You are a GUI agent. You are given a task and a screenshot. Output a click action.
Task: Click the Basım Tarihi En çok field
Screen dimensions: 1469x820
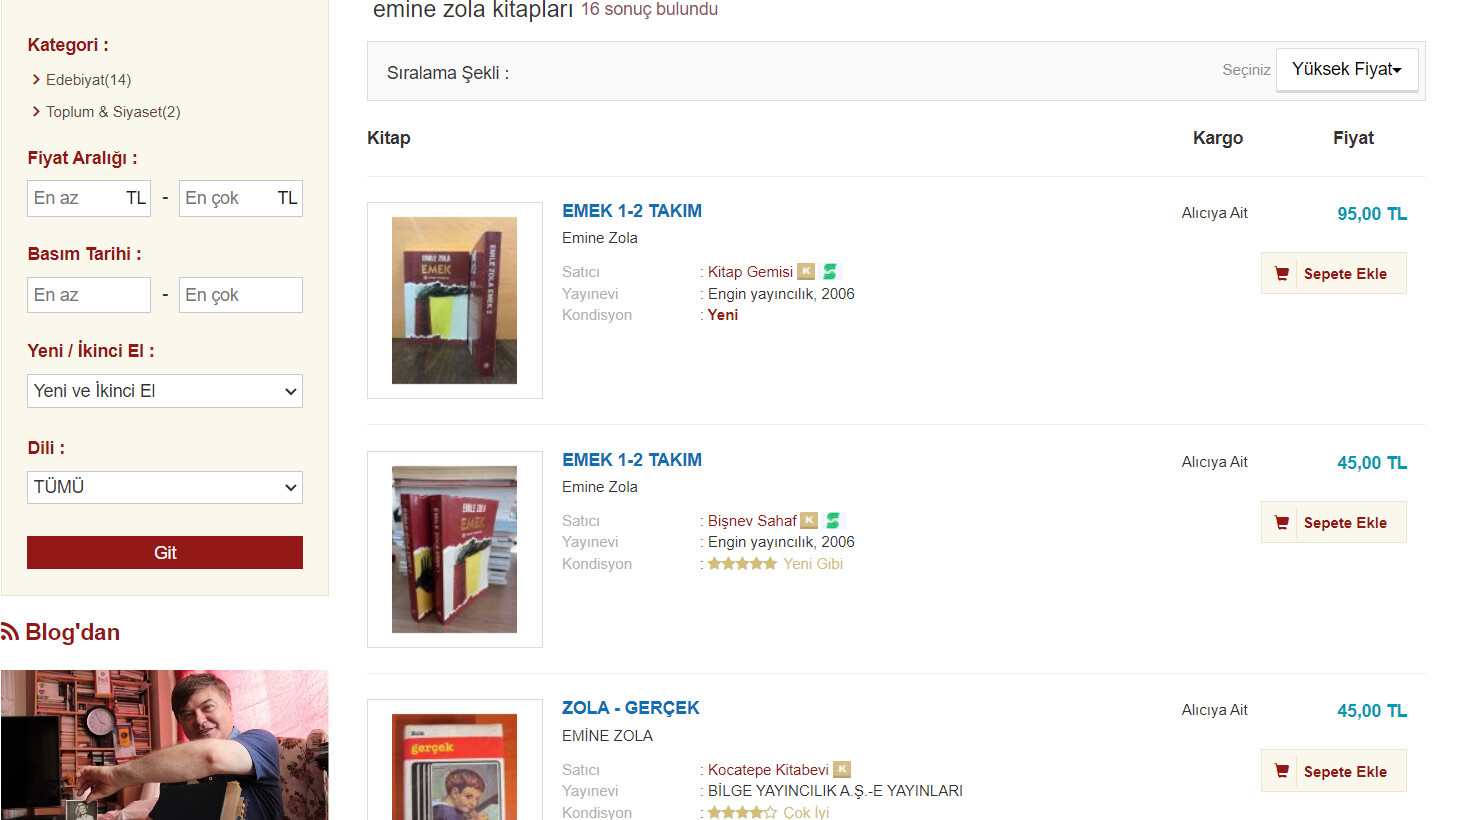[x=241, y=295]
